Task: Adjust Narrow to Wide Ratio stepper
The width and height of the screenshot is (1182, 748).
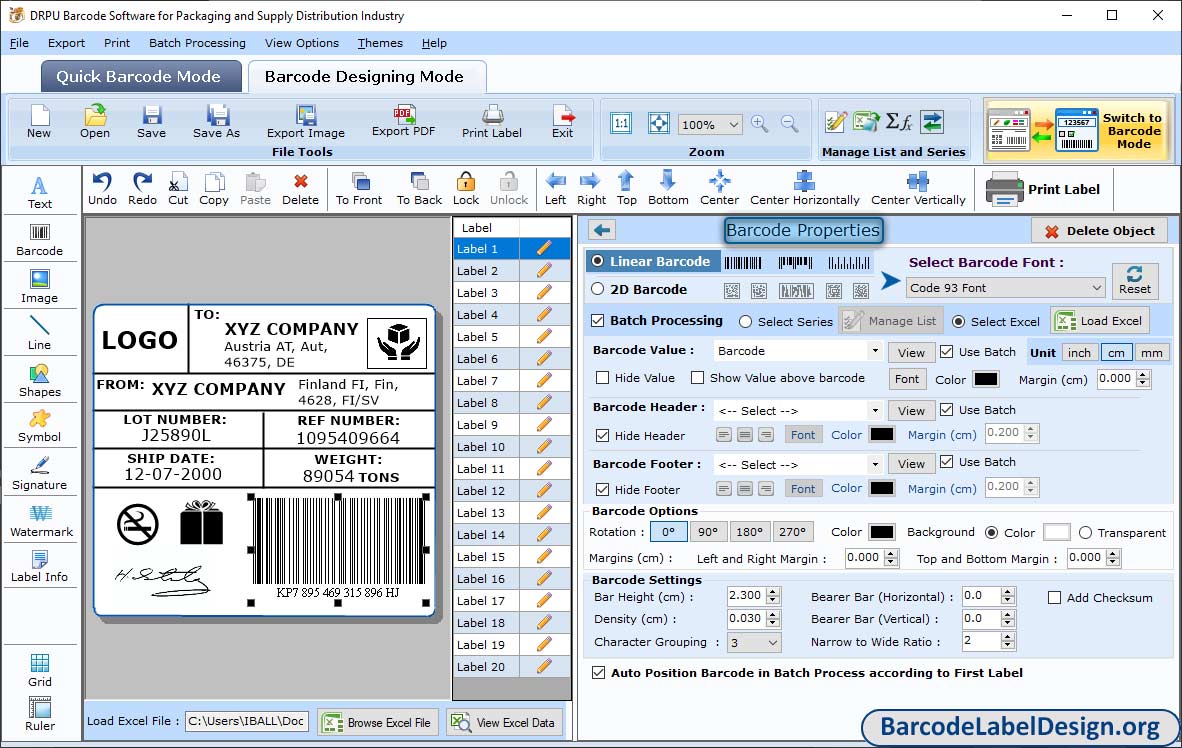Action: (x=1008, y=642)
